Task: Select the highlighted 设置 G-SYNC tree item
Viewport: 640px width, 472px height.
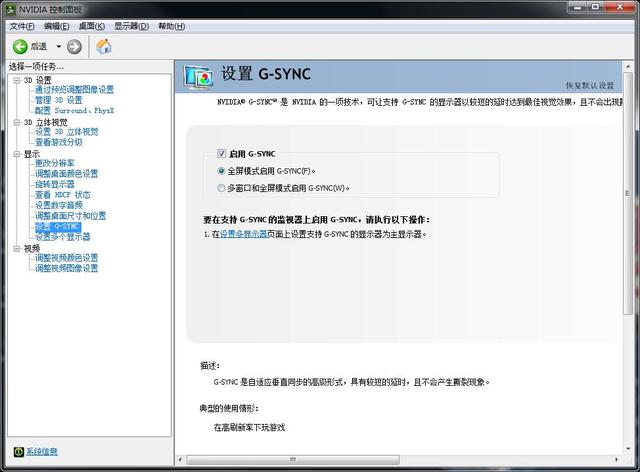Action: point(58,226)
